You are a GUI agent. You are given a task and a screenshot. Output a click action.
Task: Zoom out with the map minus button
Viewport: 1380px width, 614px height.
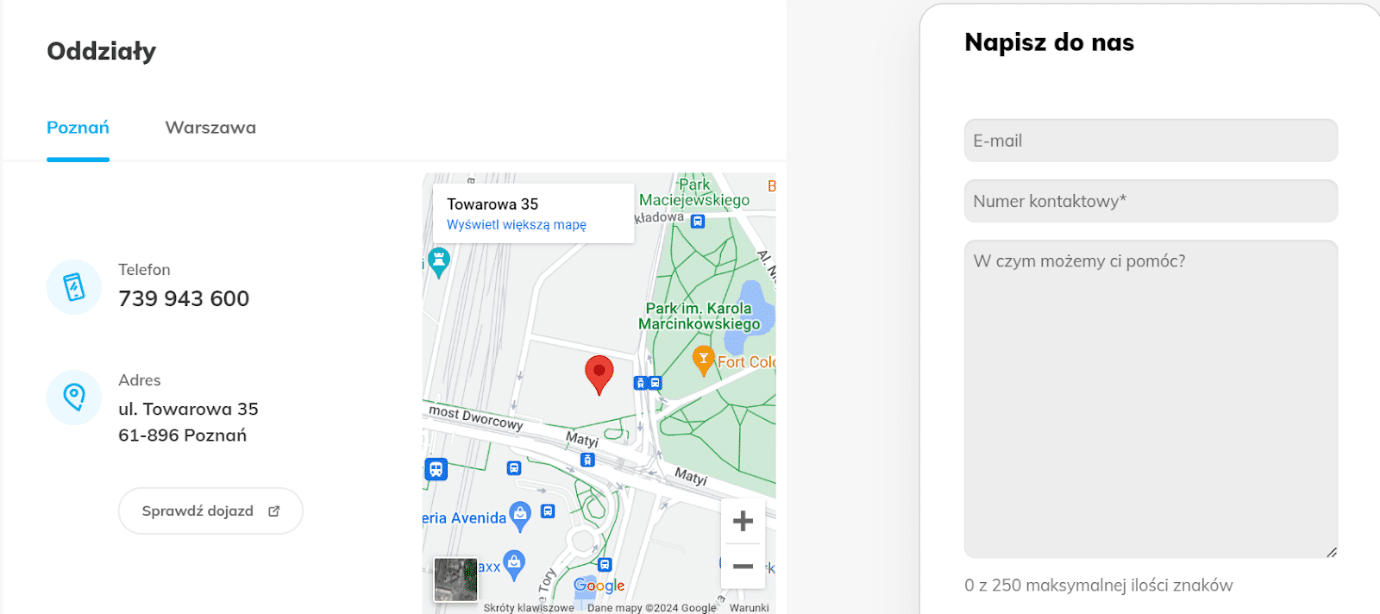coord(743,566)
